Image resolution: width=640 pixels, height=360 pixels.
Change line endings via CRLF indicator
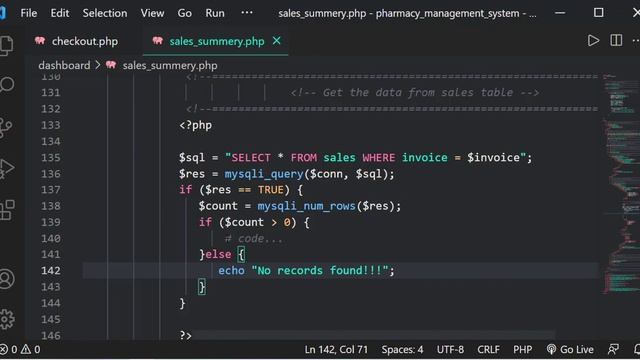488,349
